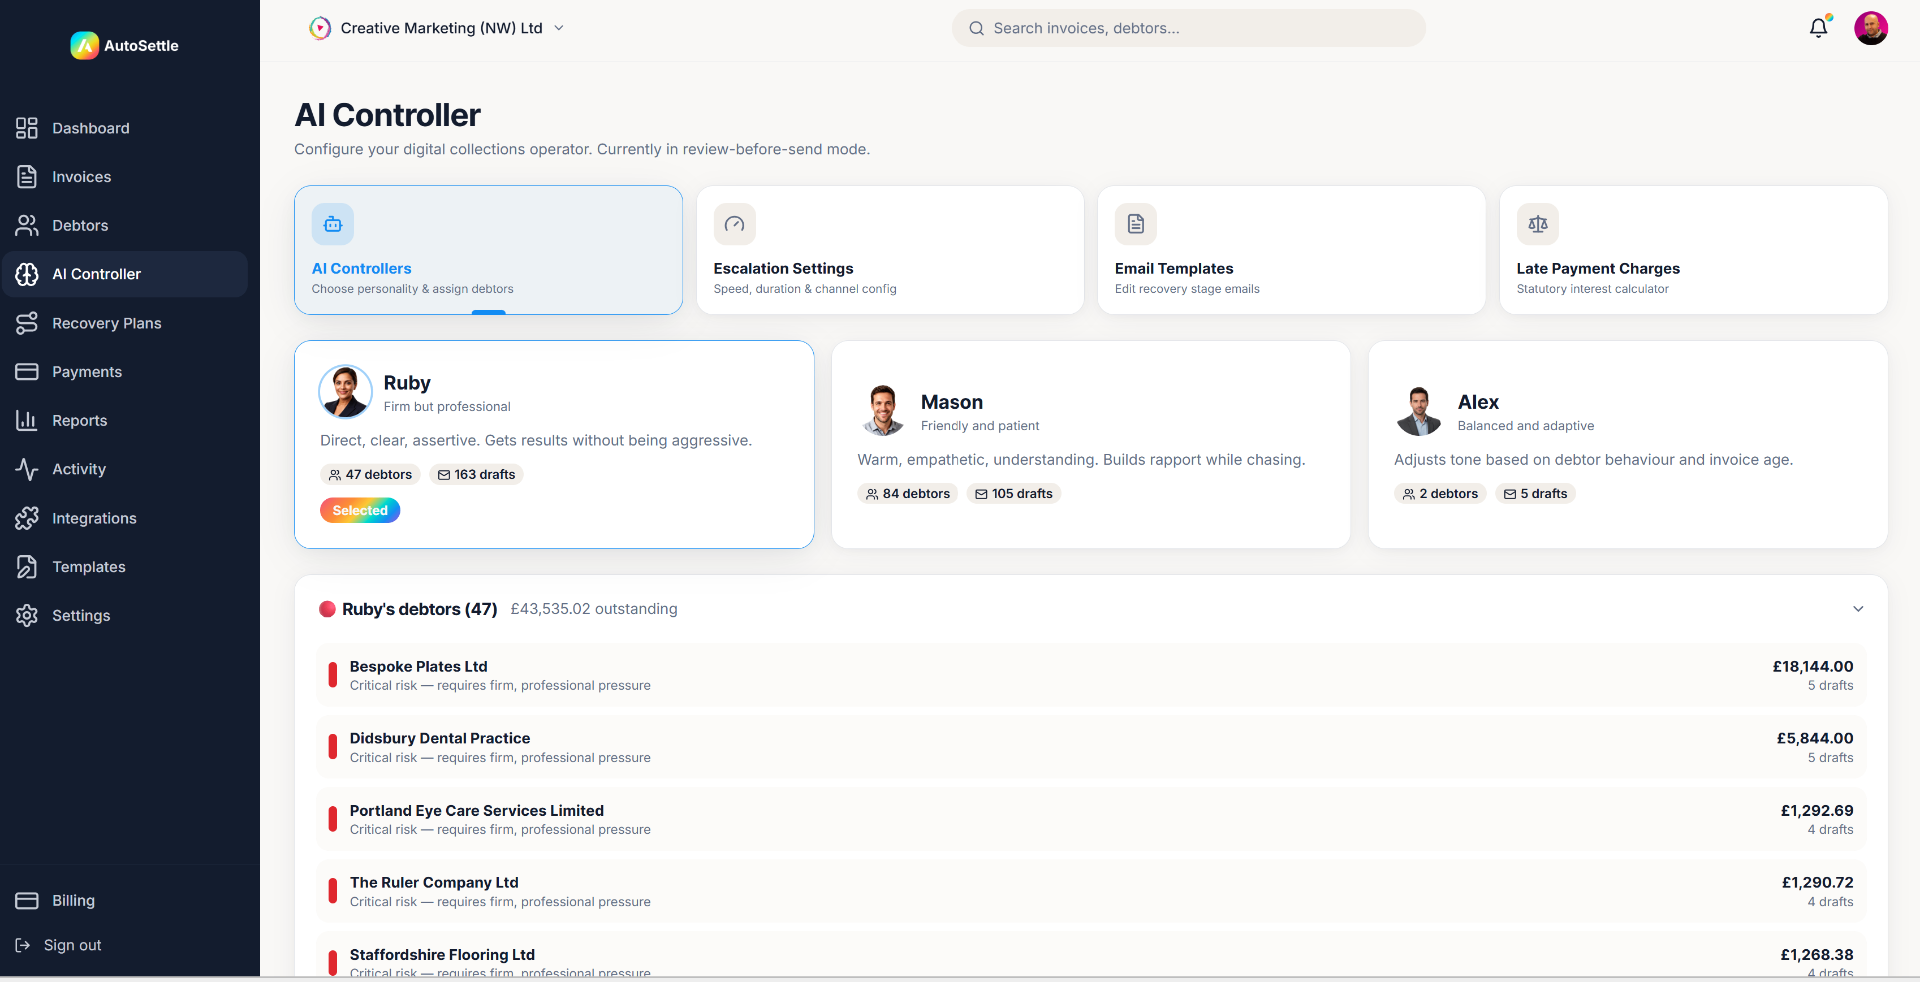This screenshot has width=1920, height=982.
Task: Click the Sign out arrow icon
Action: (x=23, y=945)
